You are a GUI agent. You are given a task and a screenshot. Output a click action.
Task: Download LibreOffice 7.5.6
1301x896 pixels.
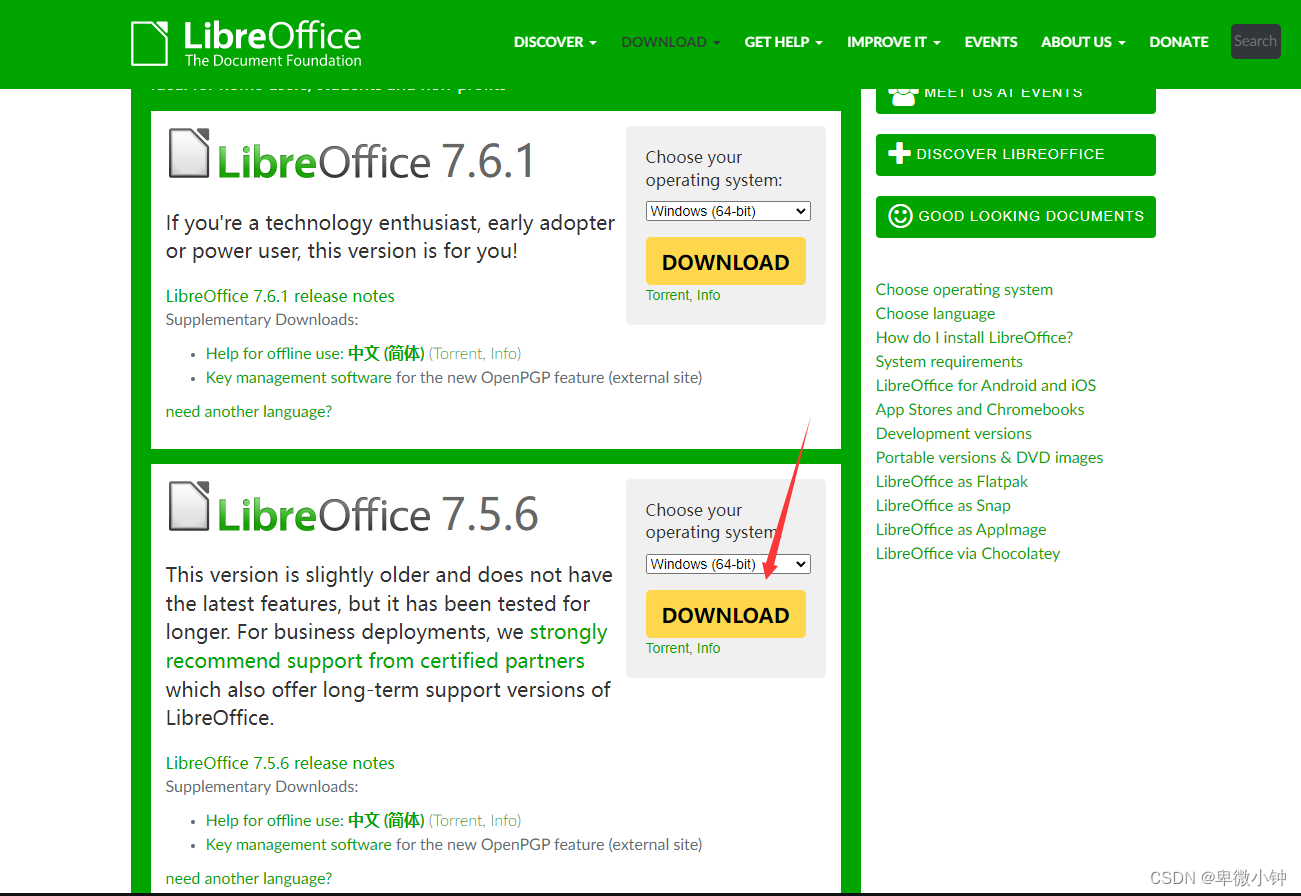click(726, 614)
